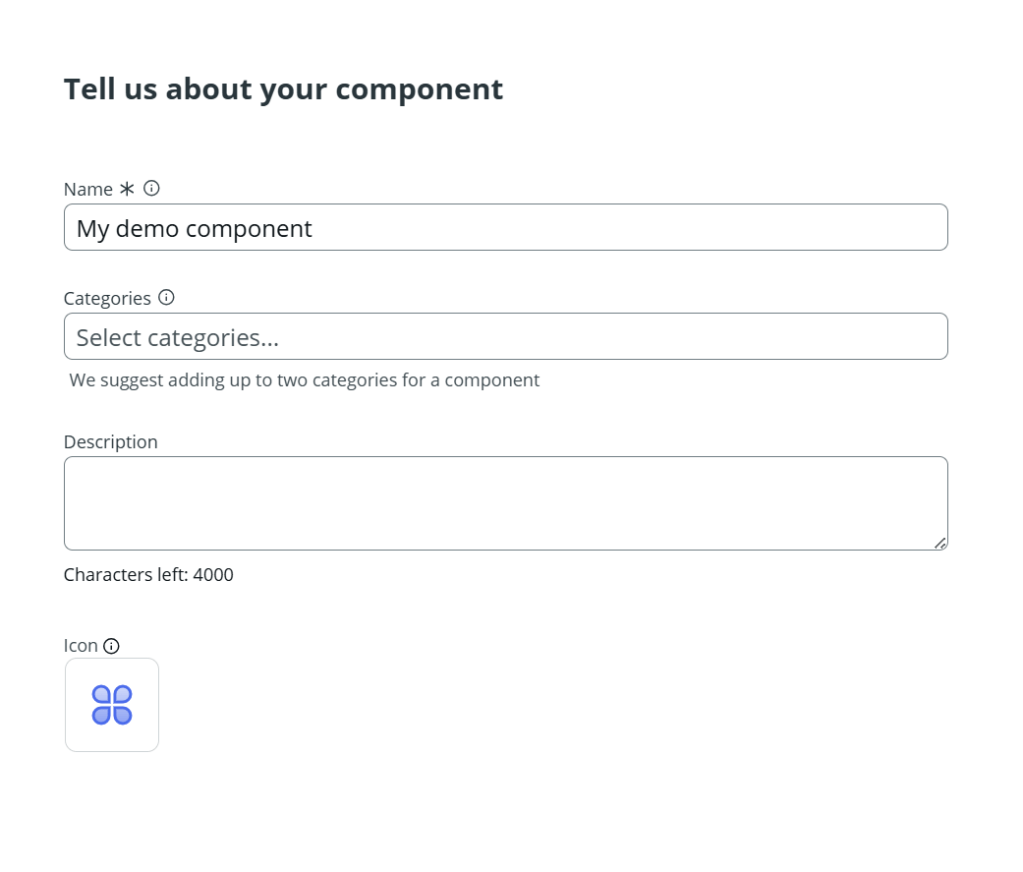Image resolution: width=1023 pixels, height=872 pixels.
Task: Click the heading Tell us about your component
Action: point(283,88)
